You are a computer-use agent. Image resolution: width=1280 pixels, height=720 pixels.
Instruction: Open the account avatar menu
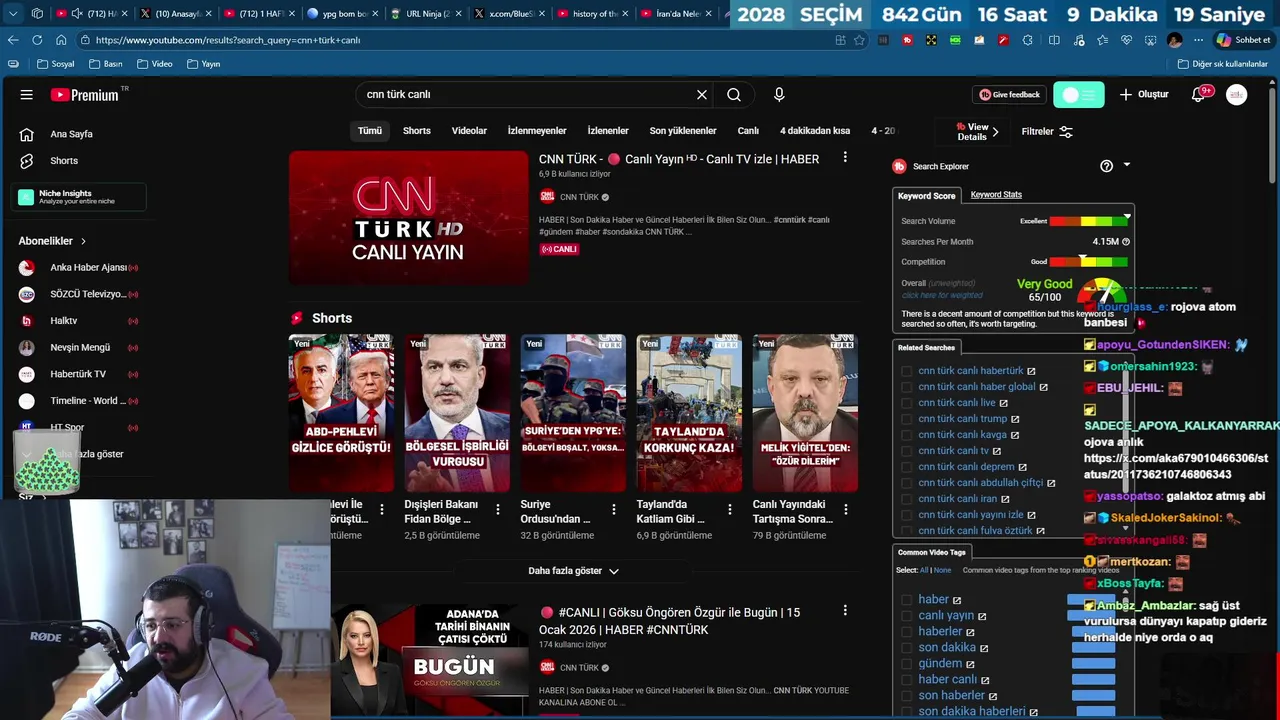click(x=1237, y=95)
